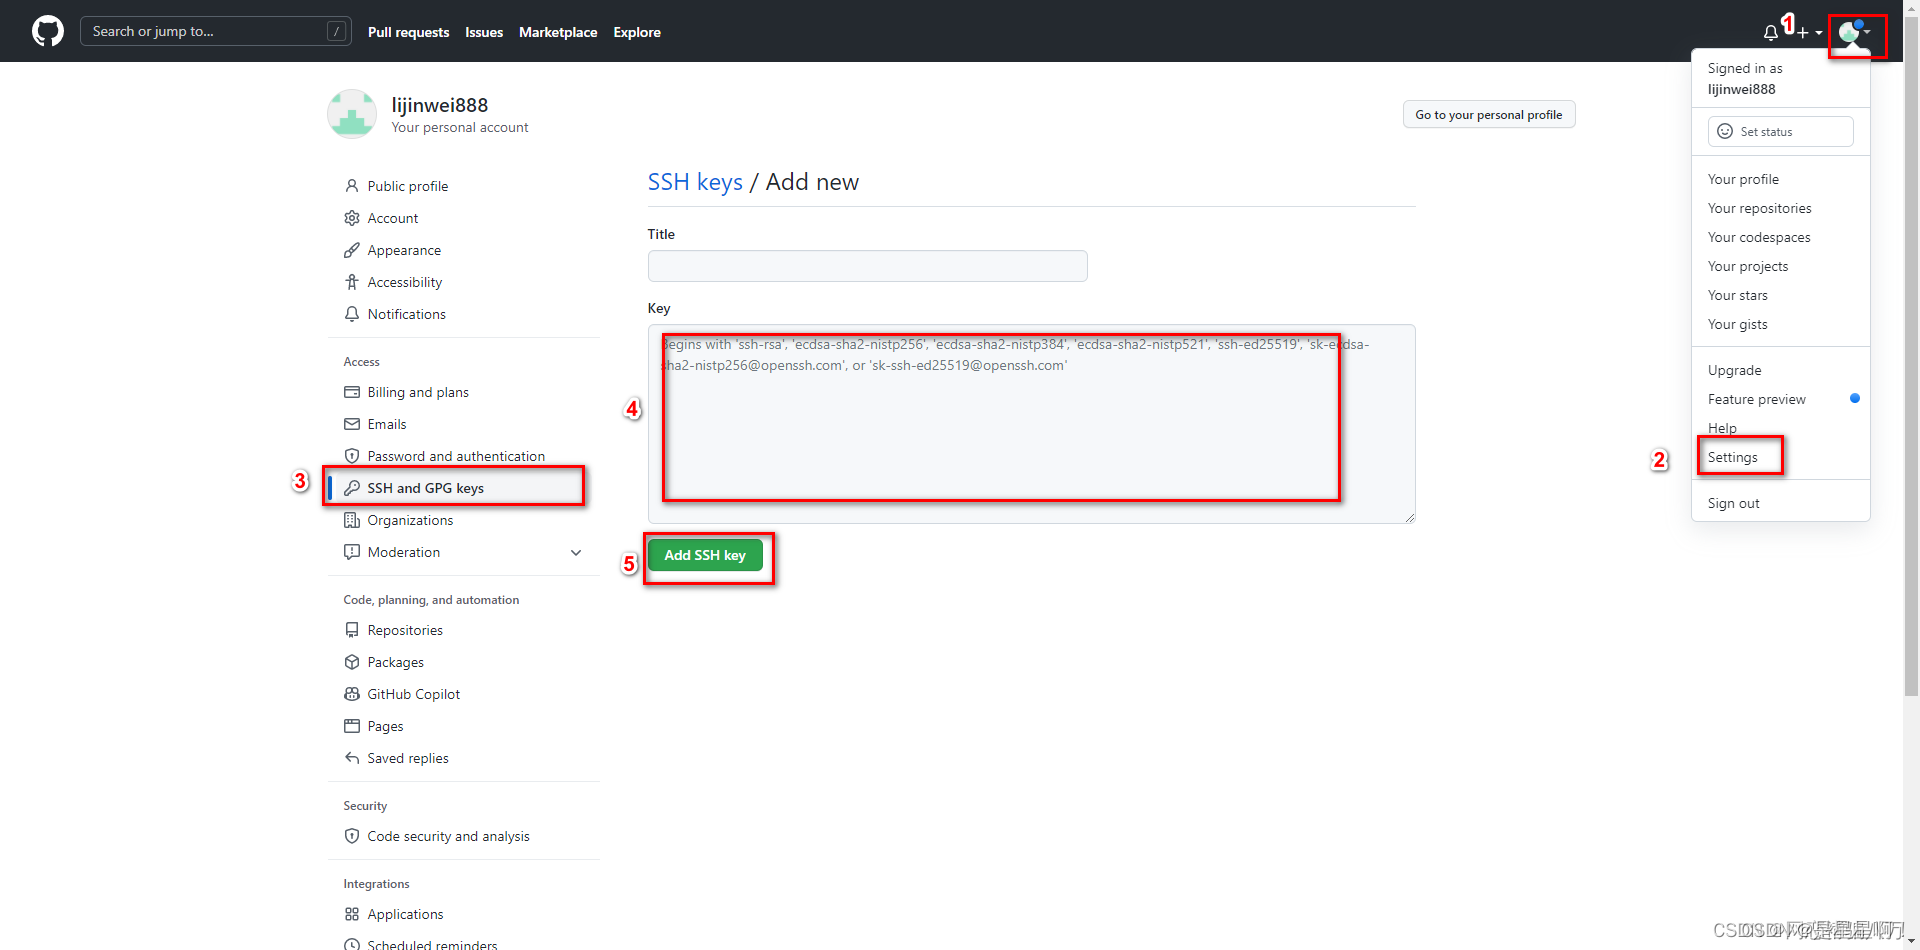Open Pull requests in top navigation
This screenshot has height=950, width=1920.
tap(408, 32)
